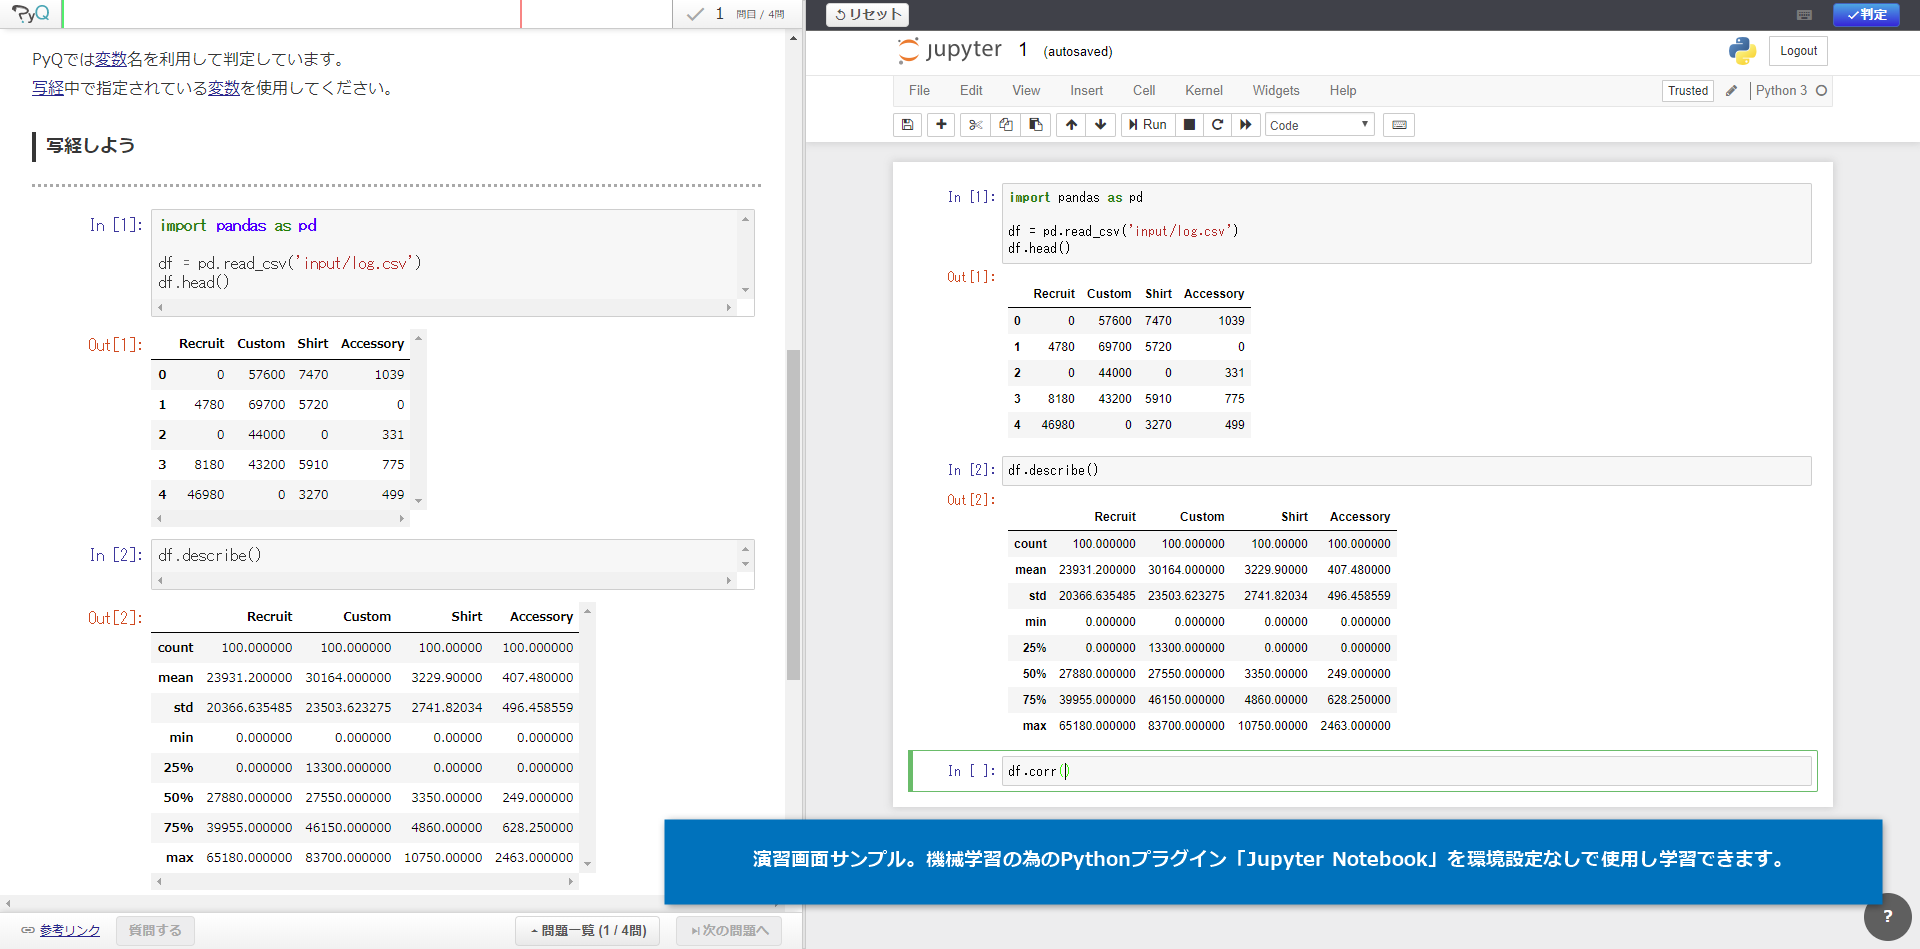The width and height of the screenshot is (1920, 949).
Task: Toggle the Trusted notebook status
Action: pyautogui.click(x=1687, y=91)
